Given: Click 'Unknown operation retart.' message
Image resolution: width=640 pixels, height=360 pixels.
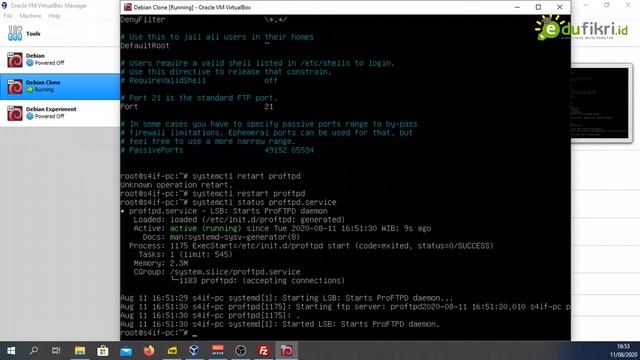Looking at the screenshot, I should coord(176,185).
